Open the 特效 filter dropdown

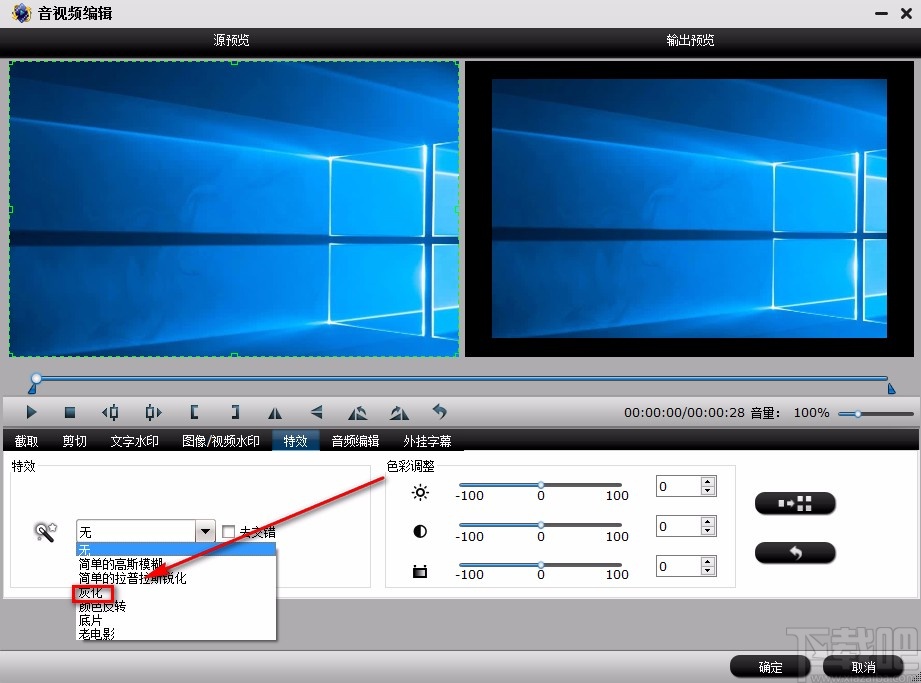coord(206,531)
